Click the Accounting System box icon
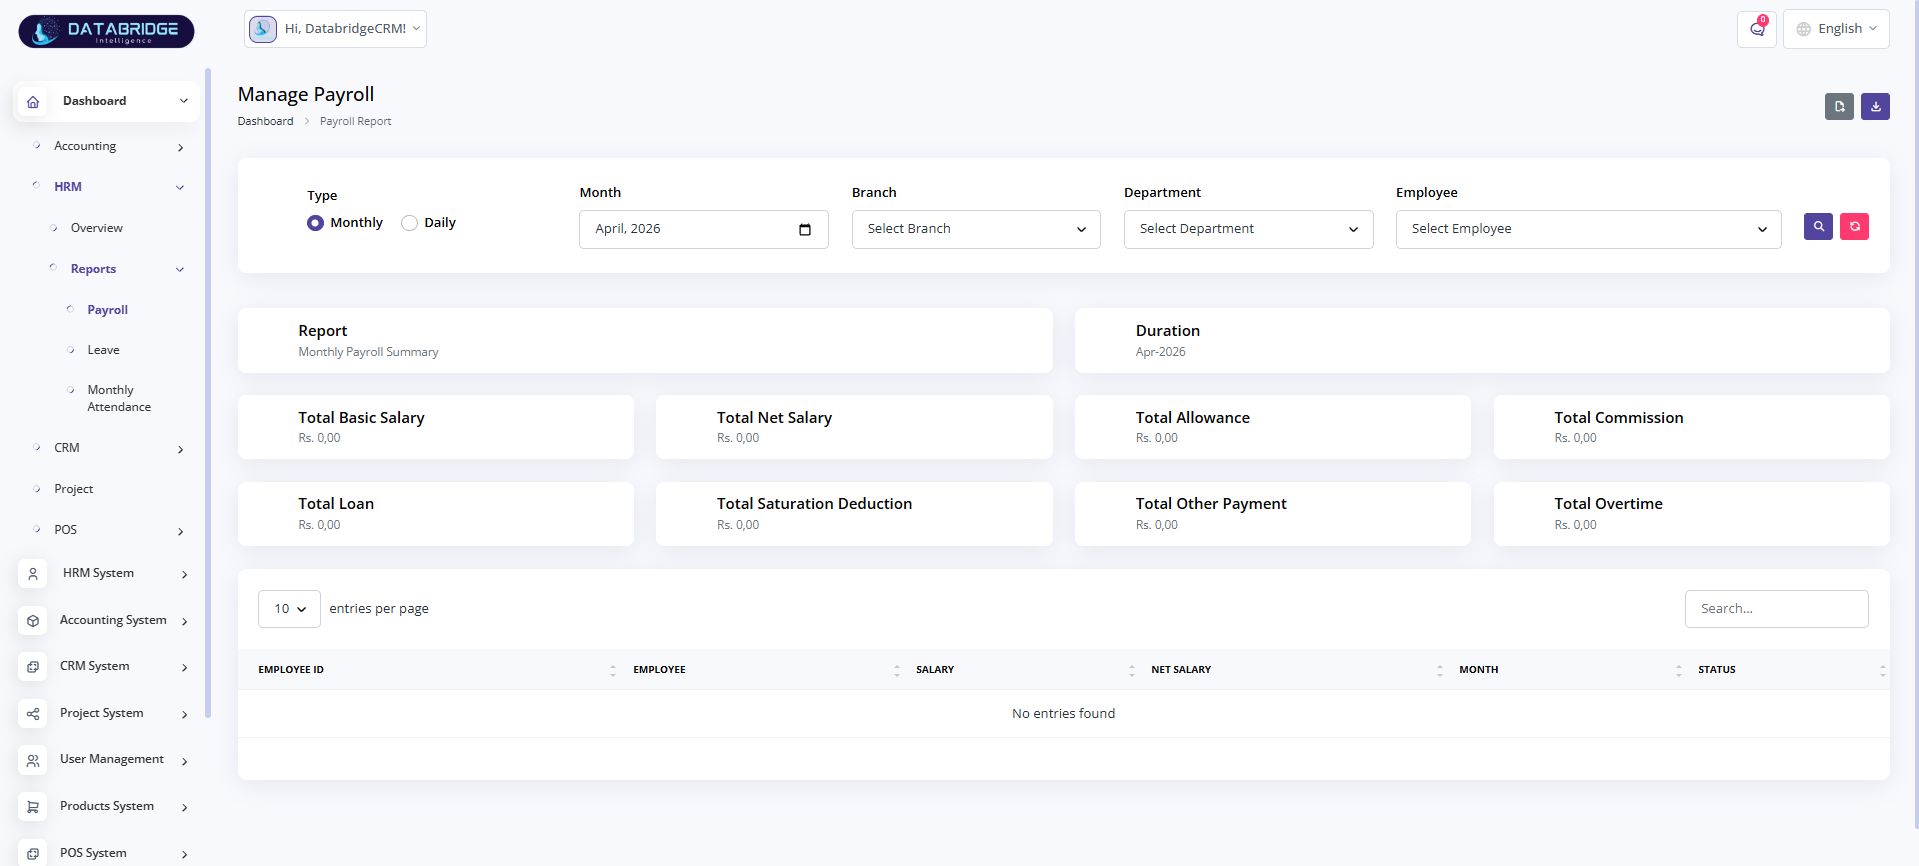 (x=33, y=621)
